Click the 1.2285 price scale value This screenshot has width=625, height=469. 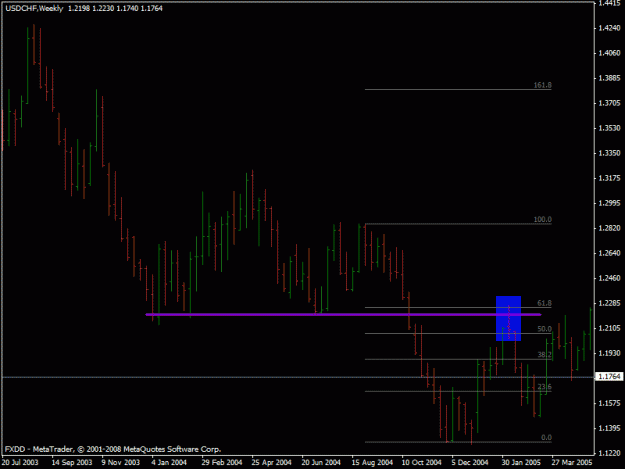(x=609, y=303)
